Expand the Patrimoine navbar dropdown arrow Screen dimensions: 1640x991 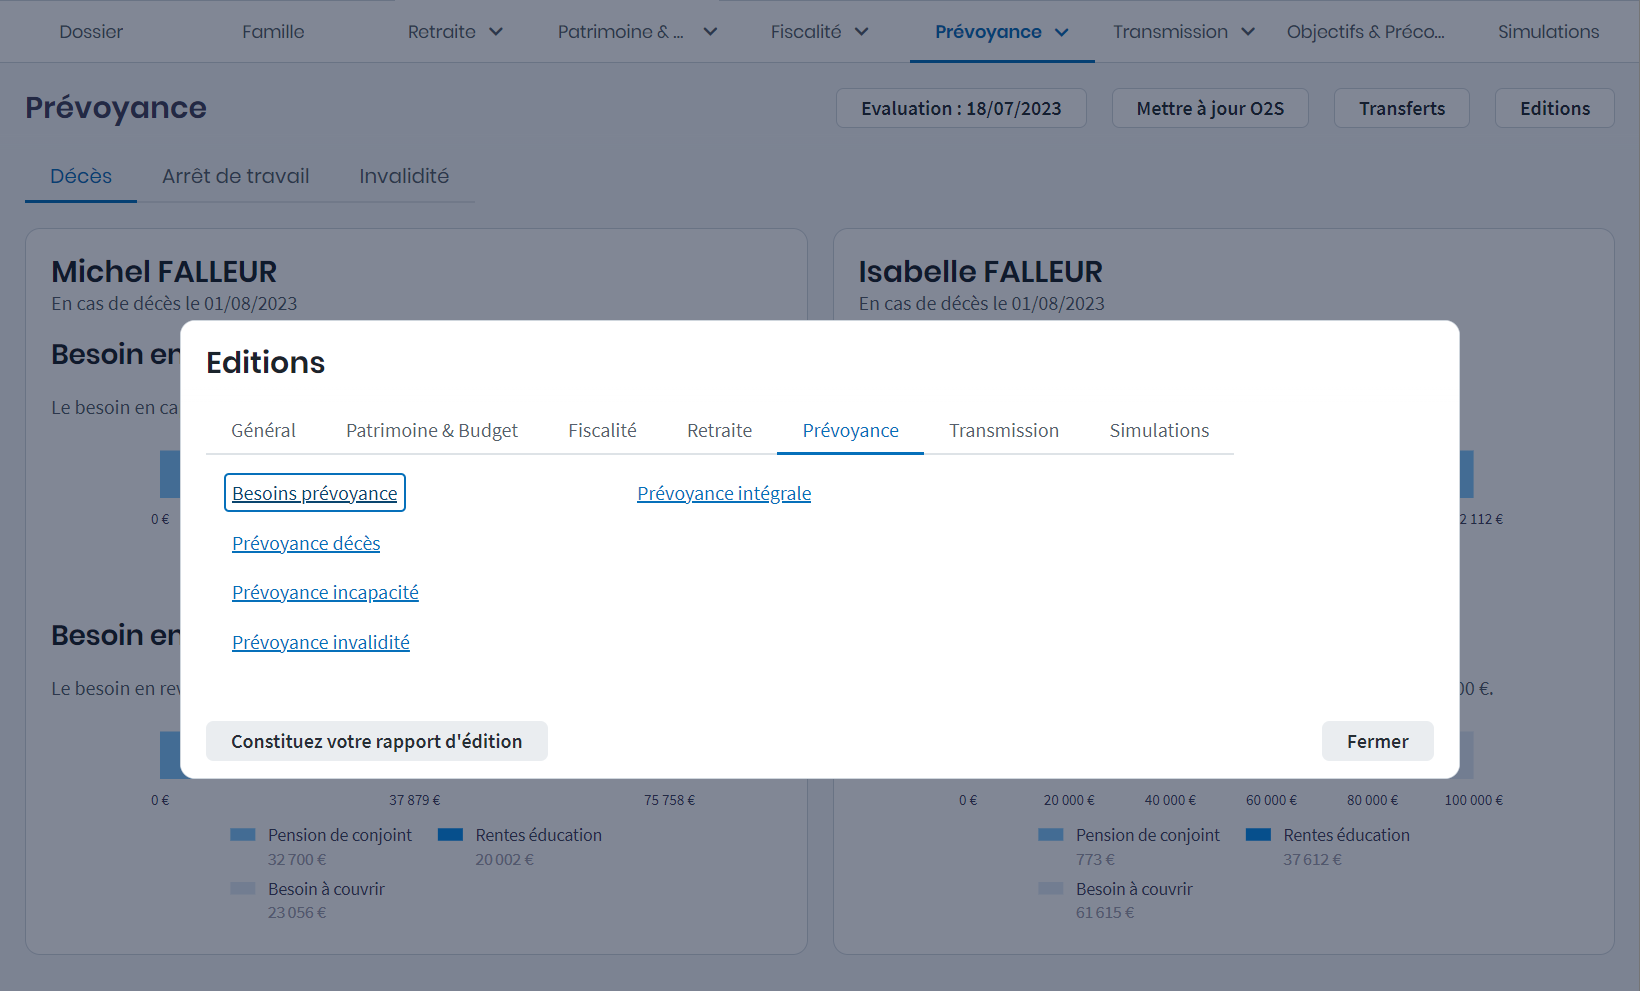(x=710, y=32)
